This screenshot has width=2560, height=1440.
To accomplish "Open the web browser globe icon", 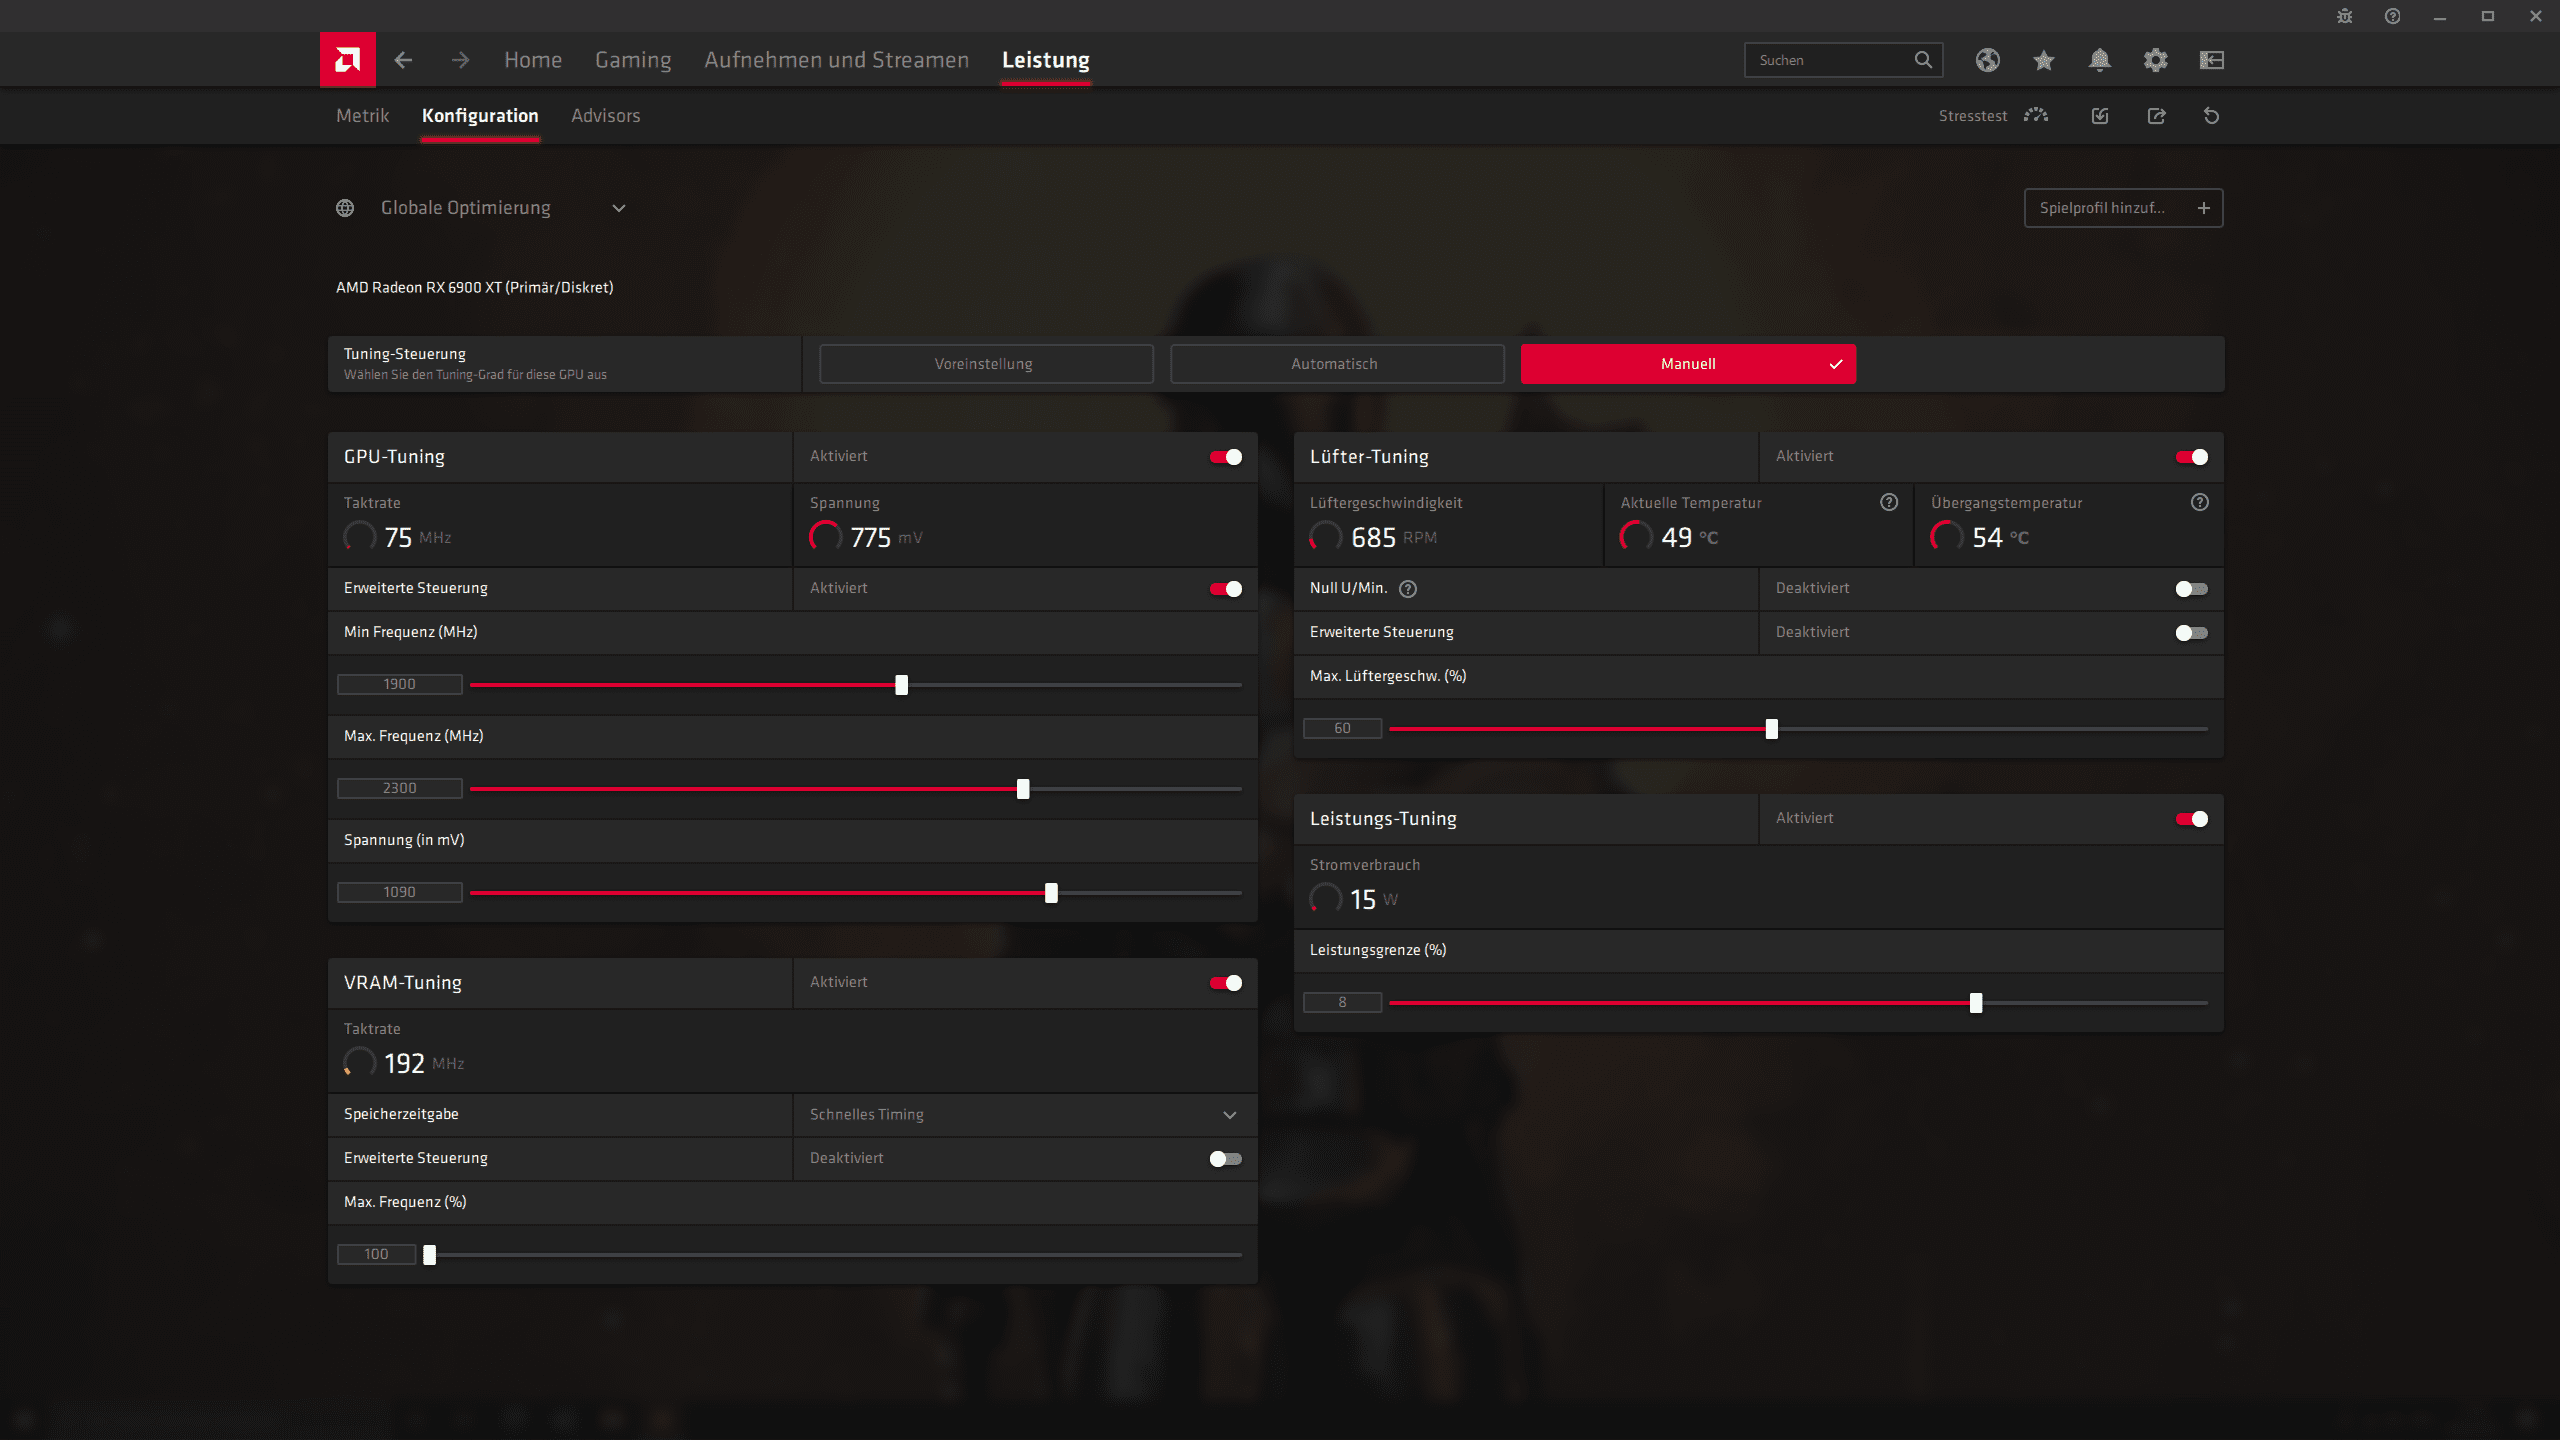I will [1987, 60].
